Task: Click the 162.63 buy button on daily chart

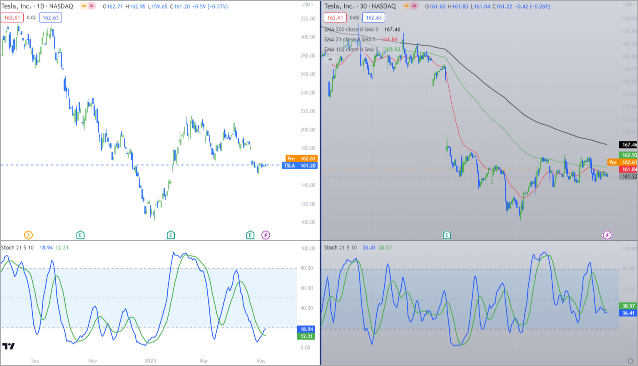Action: (x=50, y=18)
